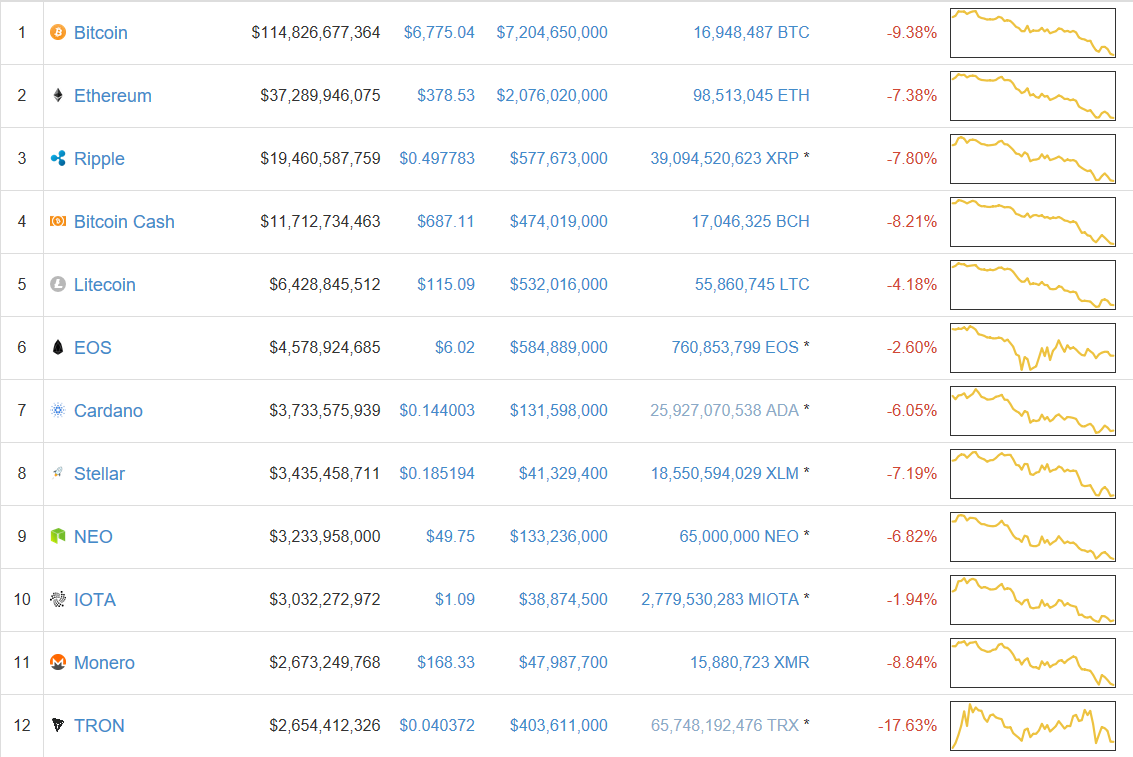1133x757 pixels.
Task: Click the green NEO logo icon
Action: [x=58, y=537]
